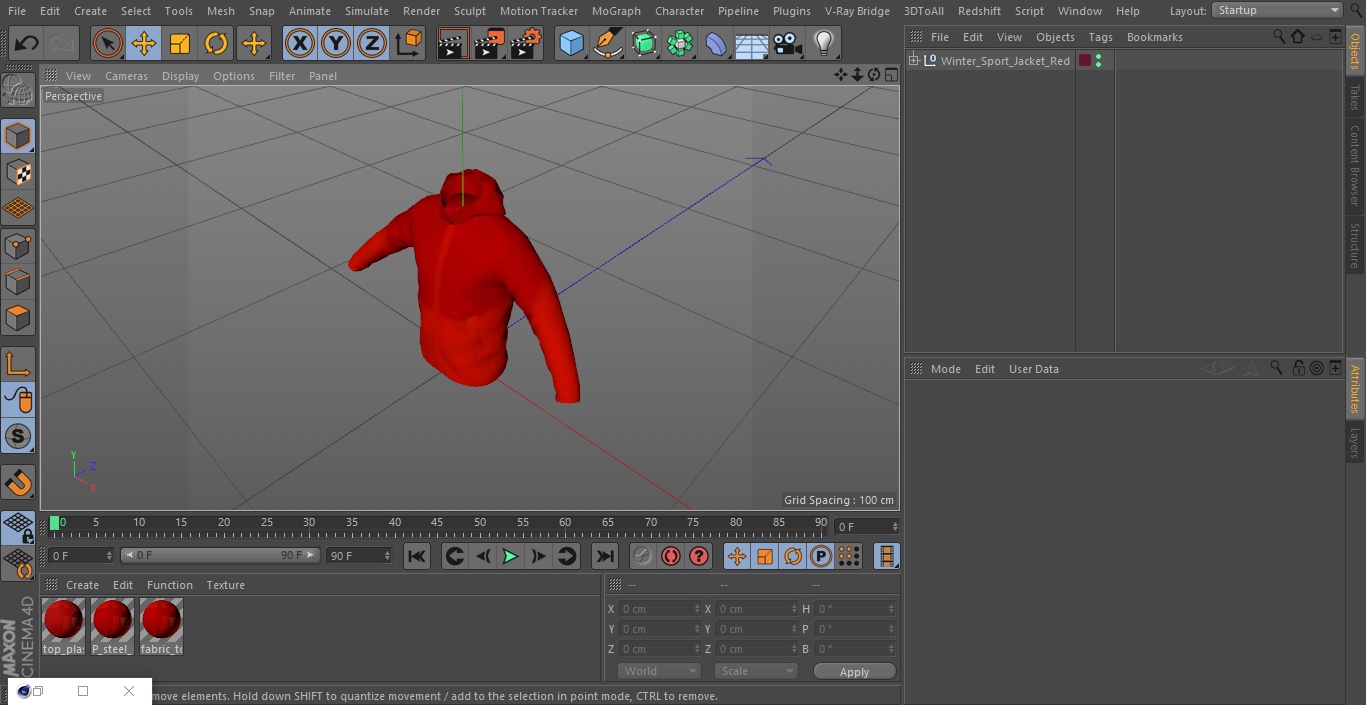Screen dimensions: 1366x705
Task: Switch to Polygons mode
Action: 18,318
